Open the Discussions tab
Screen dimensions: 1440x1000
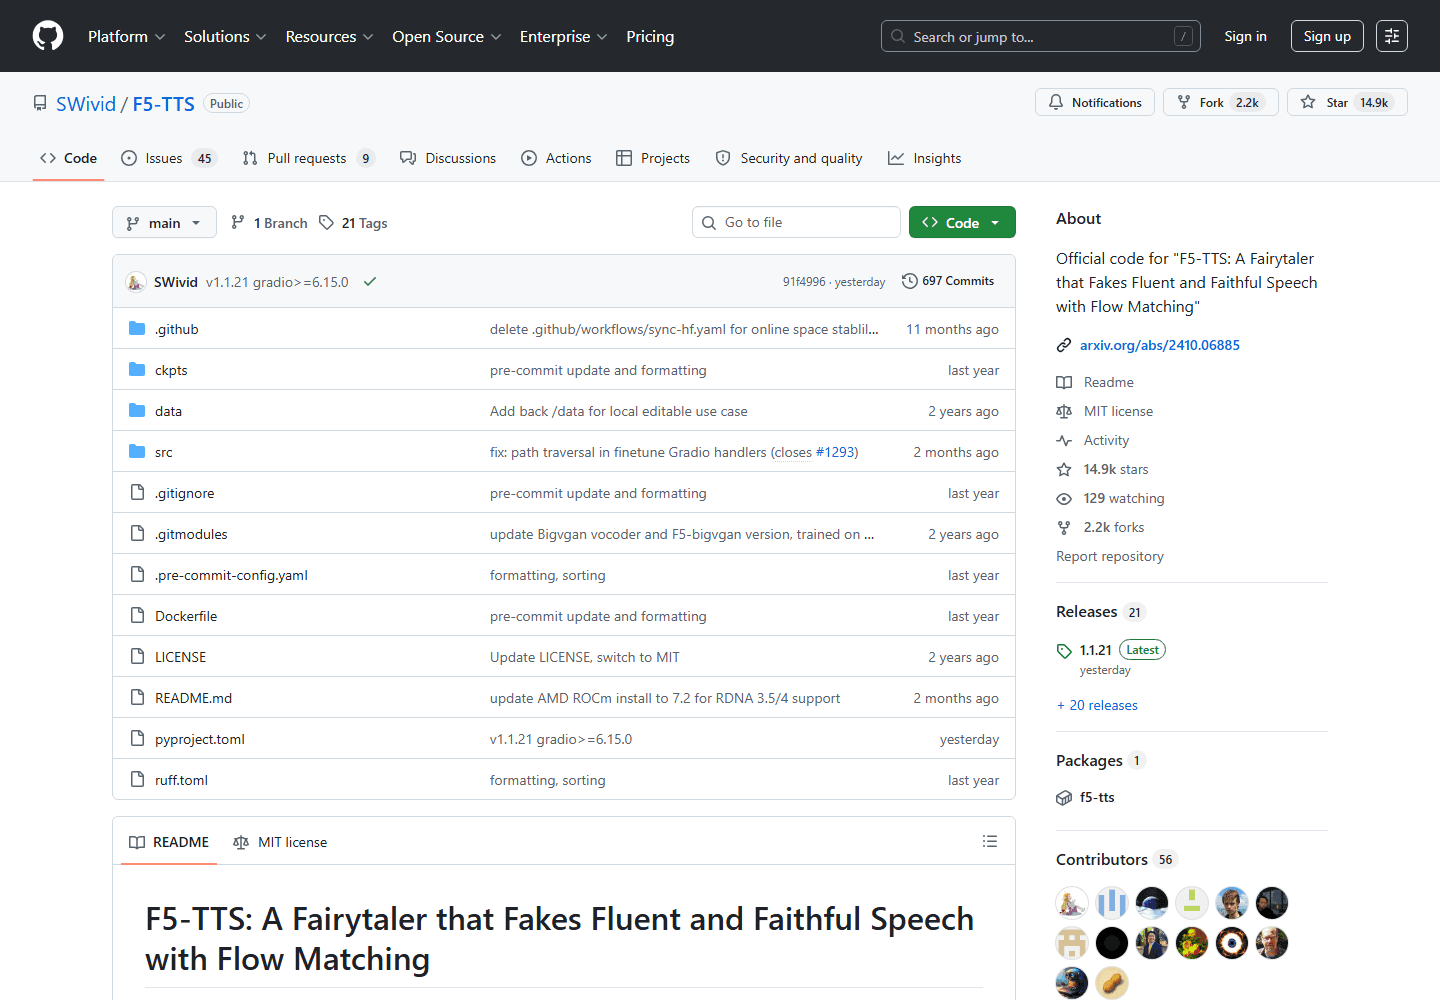click(x=448, y=158)
